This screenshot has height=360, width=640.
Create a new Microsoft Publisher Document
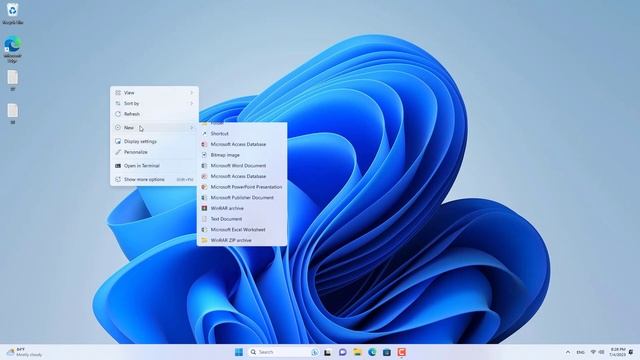click(x=242, y=198)
